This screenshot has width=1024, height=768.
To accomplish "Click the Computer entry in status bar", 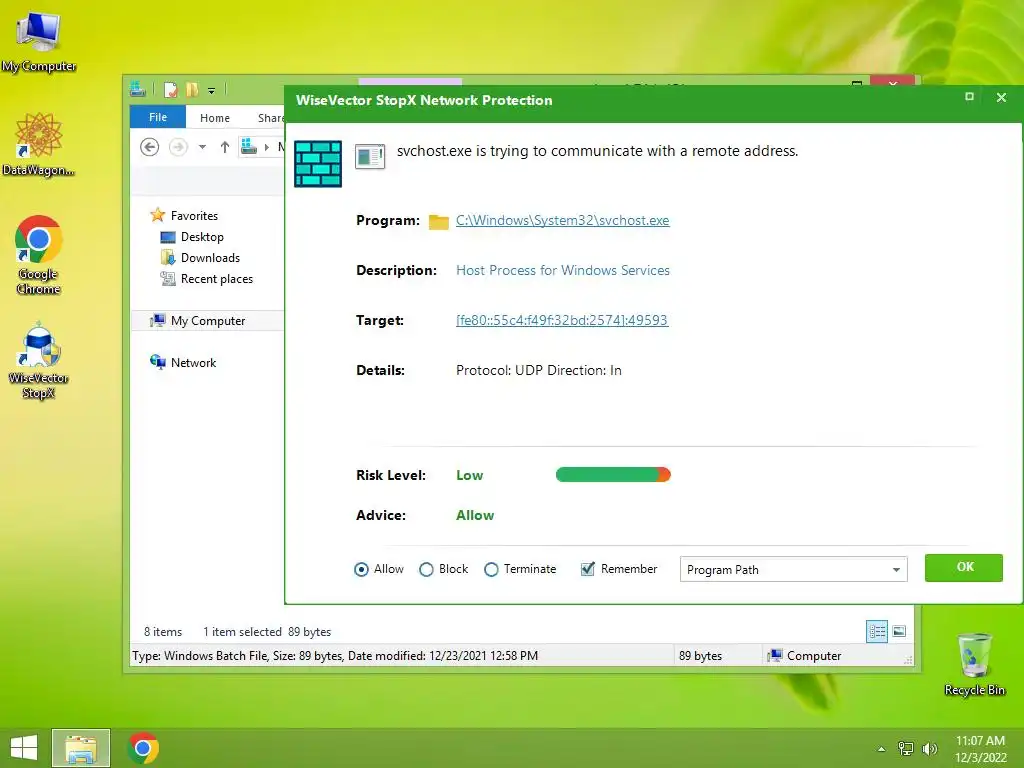I will (x=805, y=656).
